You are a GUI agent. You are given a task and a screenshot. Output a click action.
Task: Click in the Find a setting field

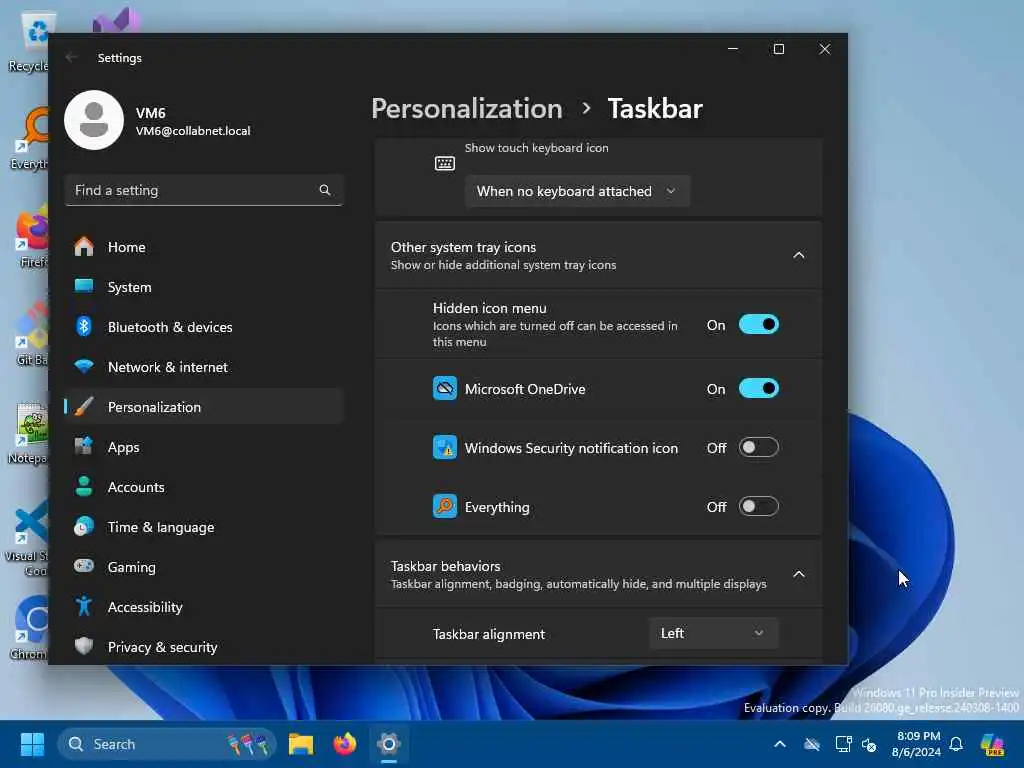coord(204,190)
